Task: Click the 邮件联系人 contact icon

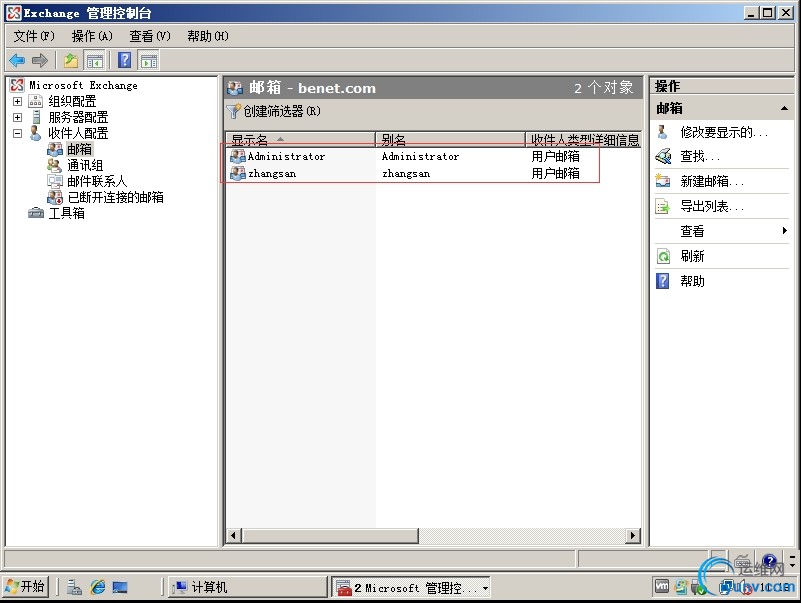Action: [55, 181]
